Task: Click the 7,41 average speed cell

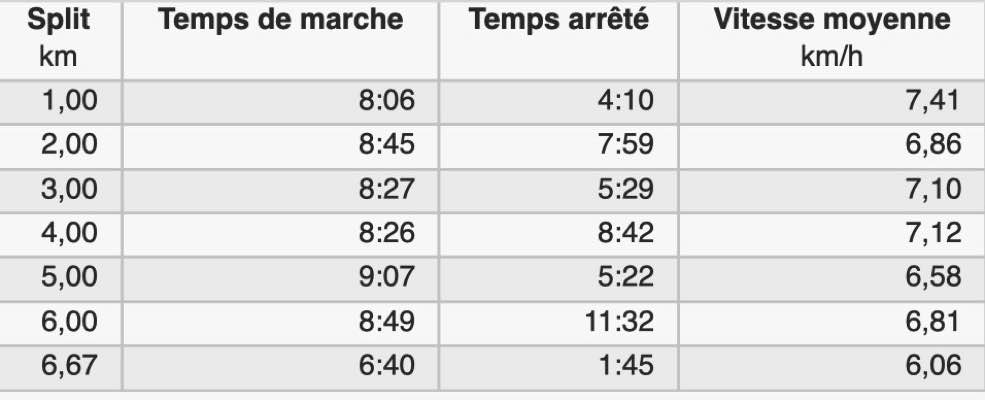Action: tap(832, 102)
